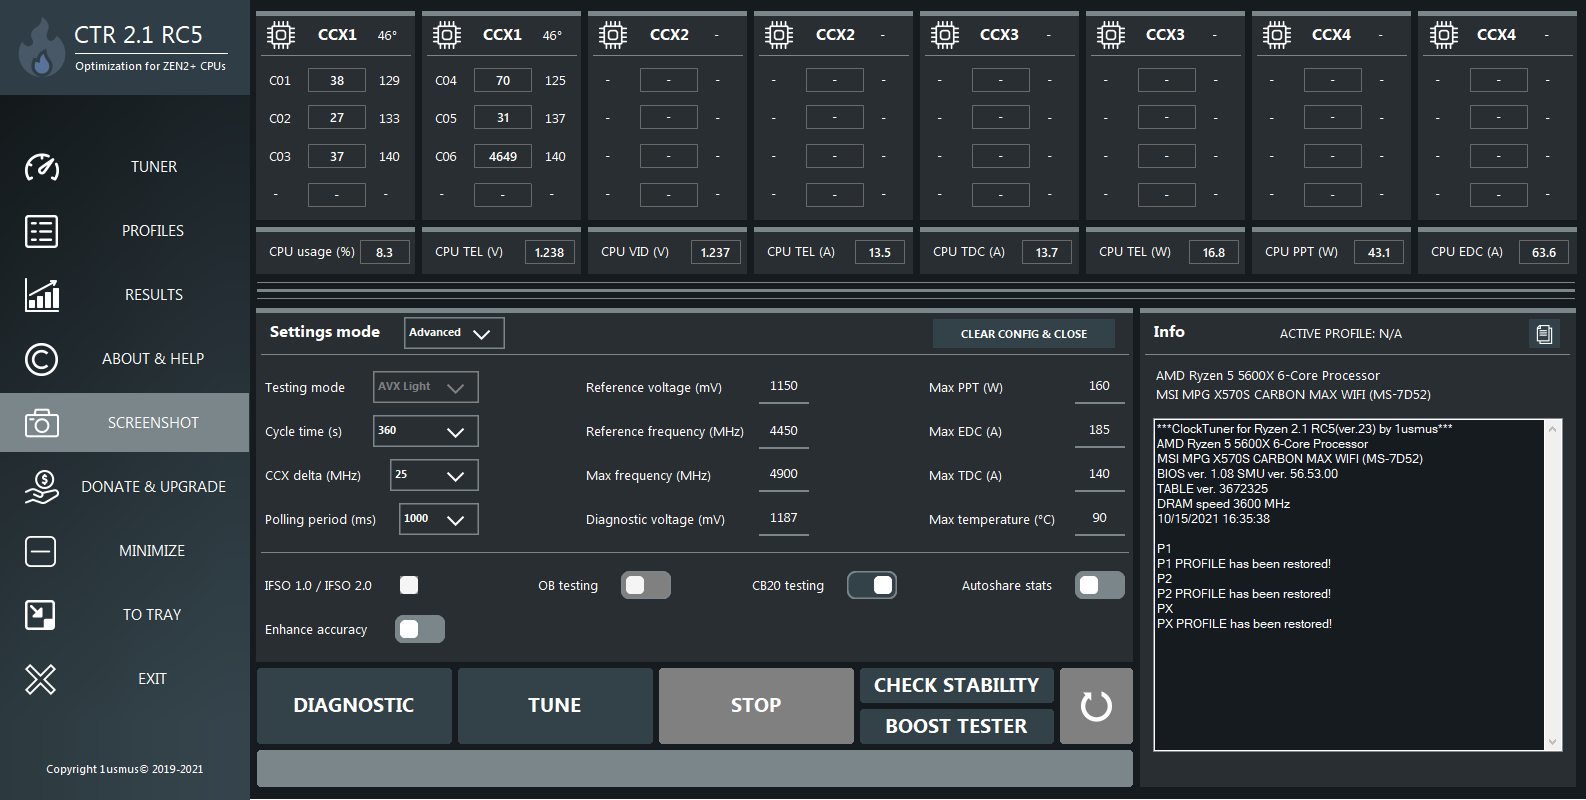Click the second CCX4 chip icon

[x=1443, y=35]
